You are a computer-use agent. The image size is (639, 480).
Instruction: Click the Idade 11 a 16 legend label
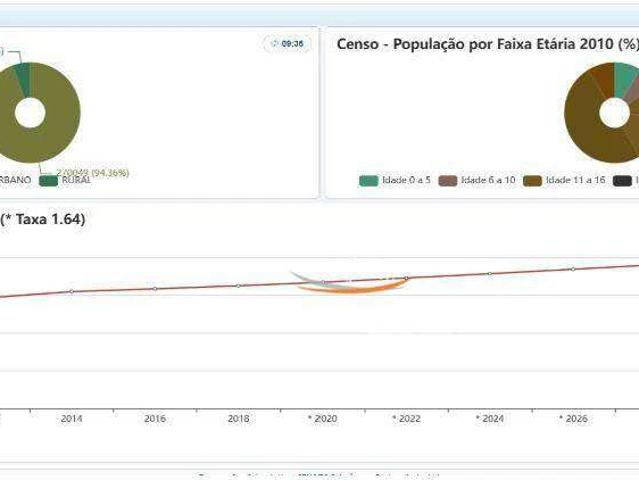click(575, 180)
